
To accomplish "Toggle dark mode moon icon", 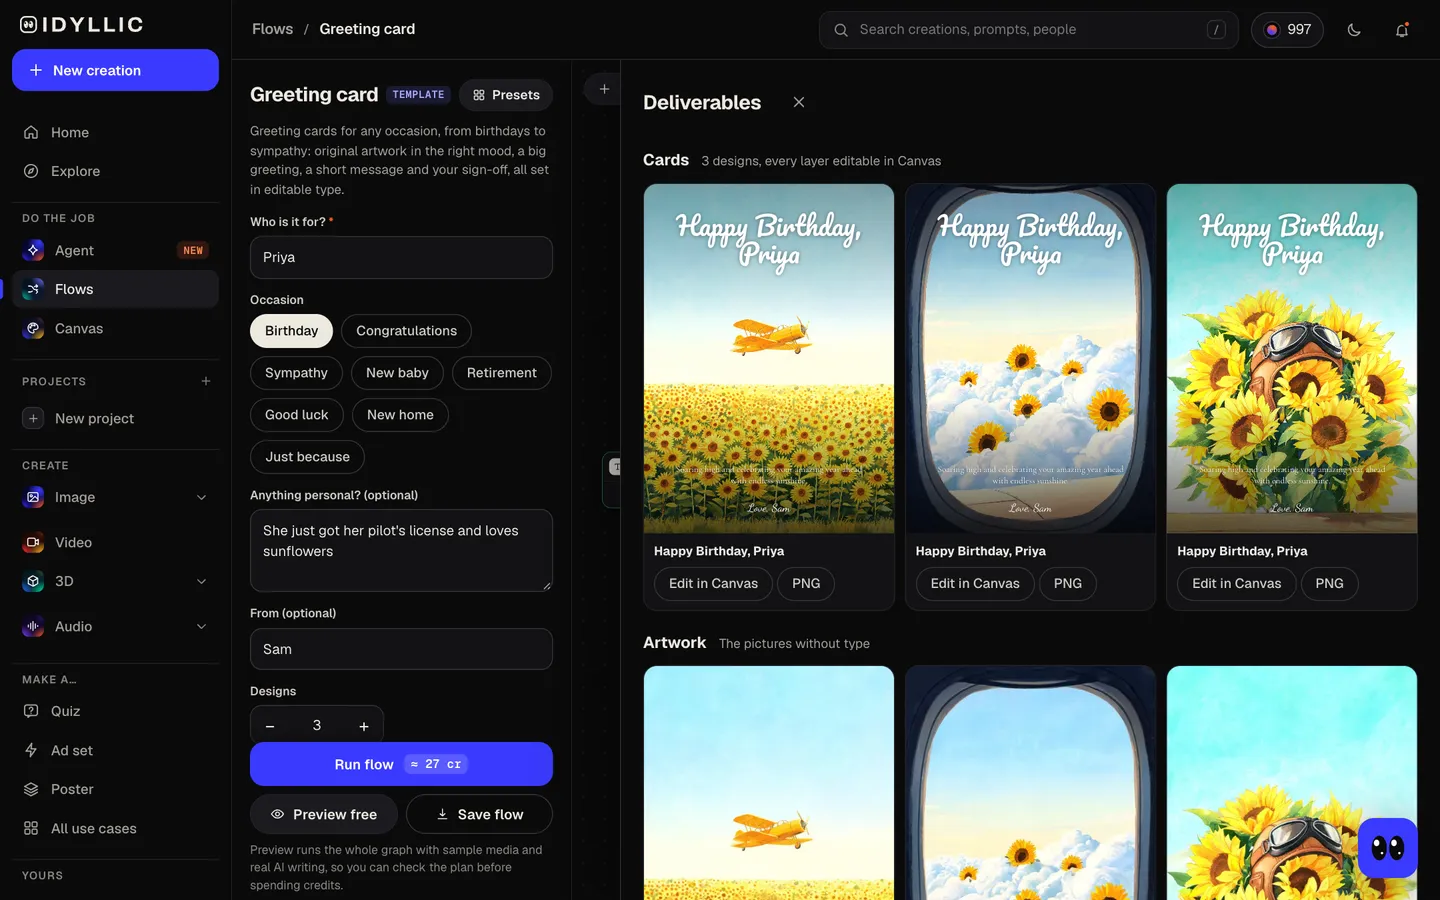I will click(x=1354, y=30).
